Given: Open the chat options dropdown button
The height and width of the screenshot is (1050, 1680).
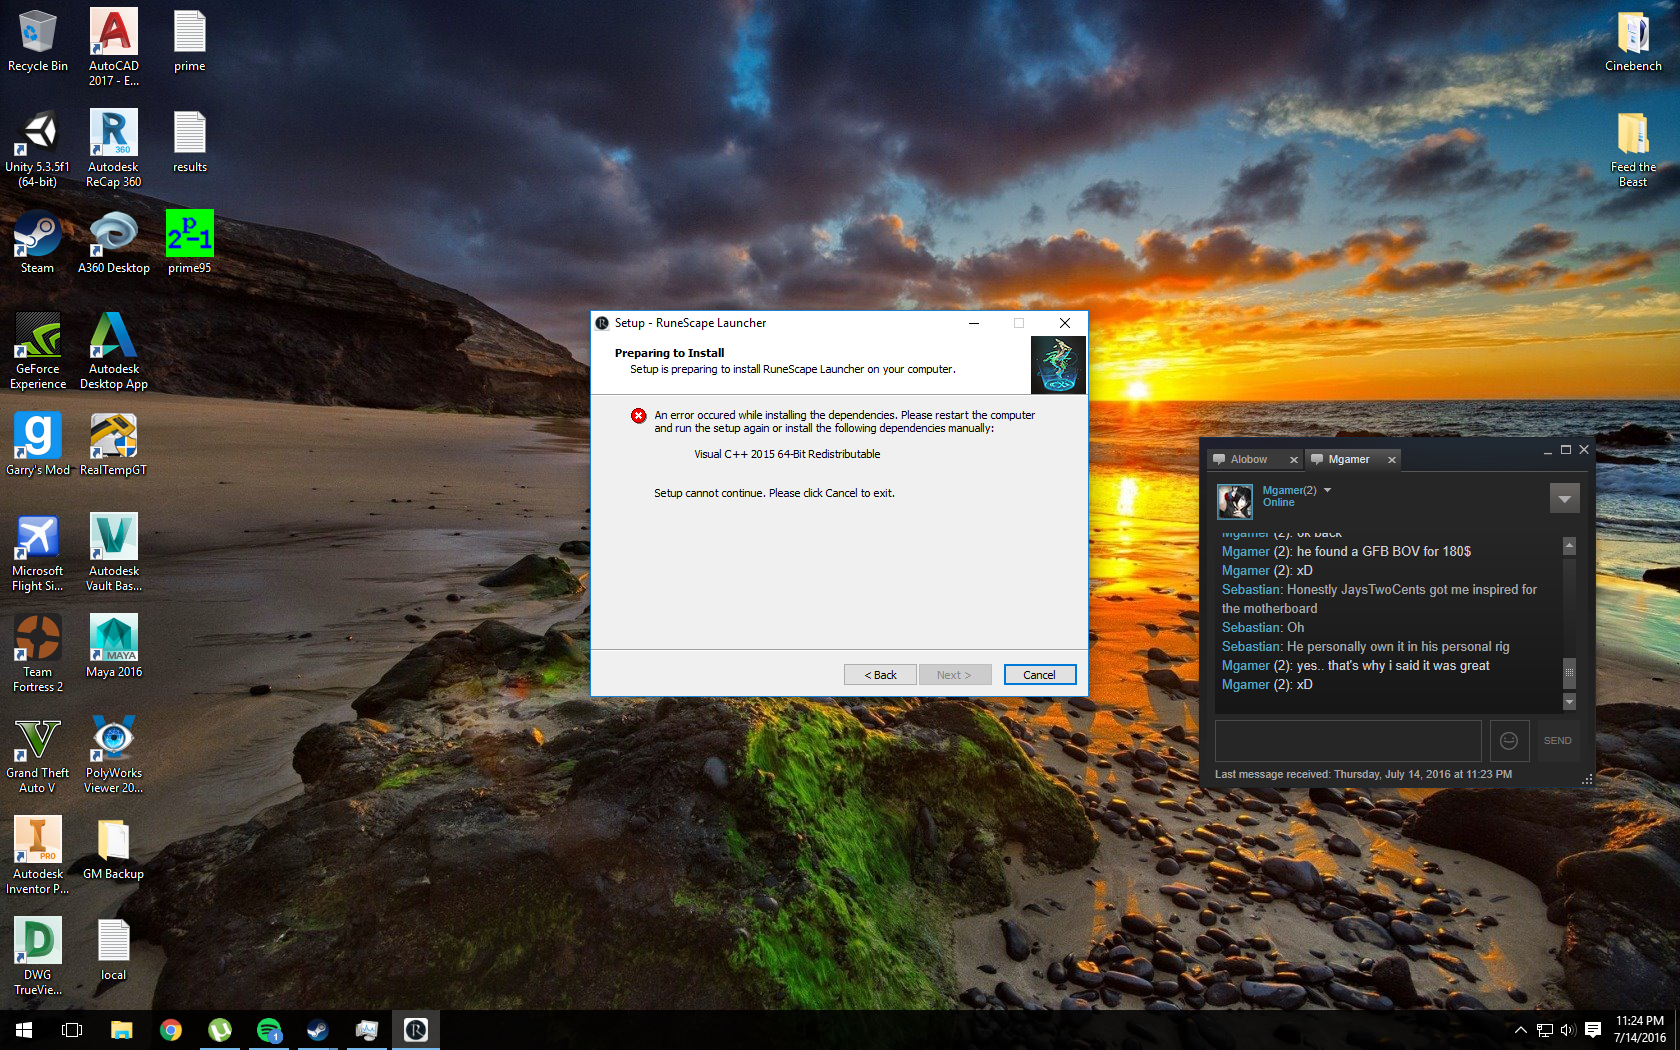Looking at the screenshot, I should click(x=1565, y=498).
